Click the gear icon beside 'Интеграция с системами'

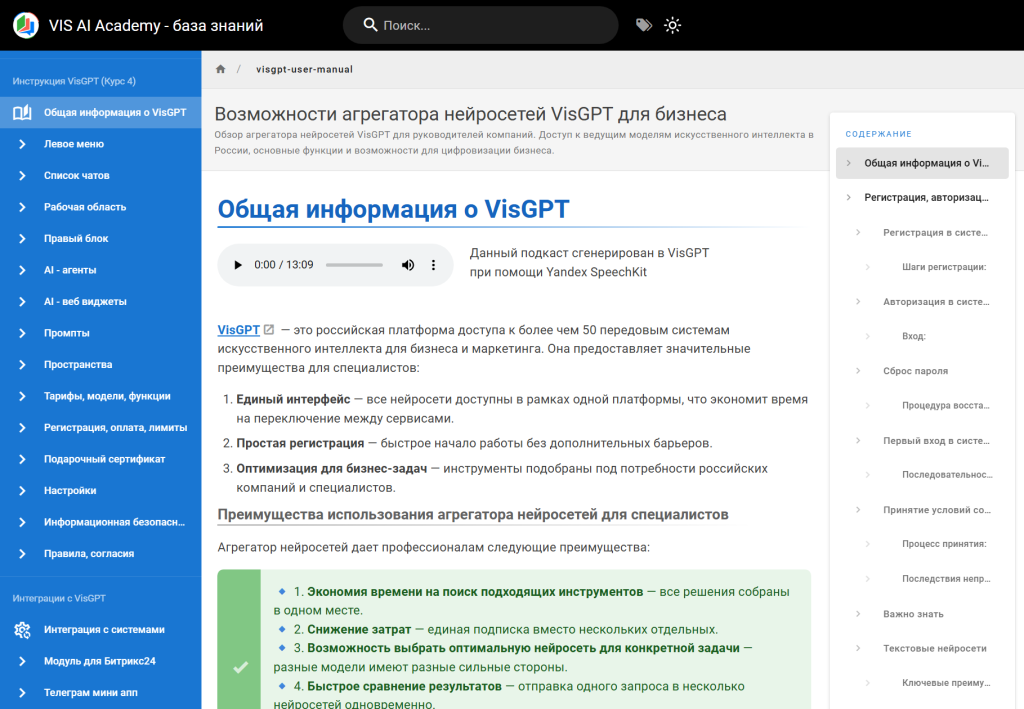pos(20,629)
